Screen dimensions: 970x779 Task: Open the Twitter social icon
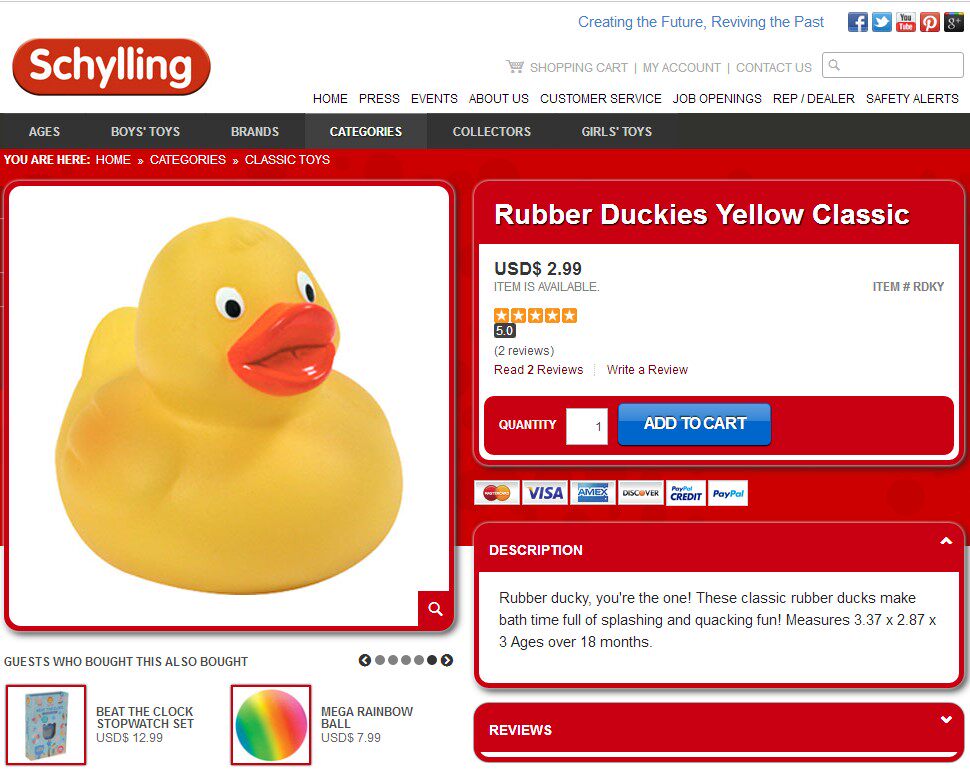pos(882,22)
